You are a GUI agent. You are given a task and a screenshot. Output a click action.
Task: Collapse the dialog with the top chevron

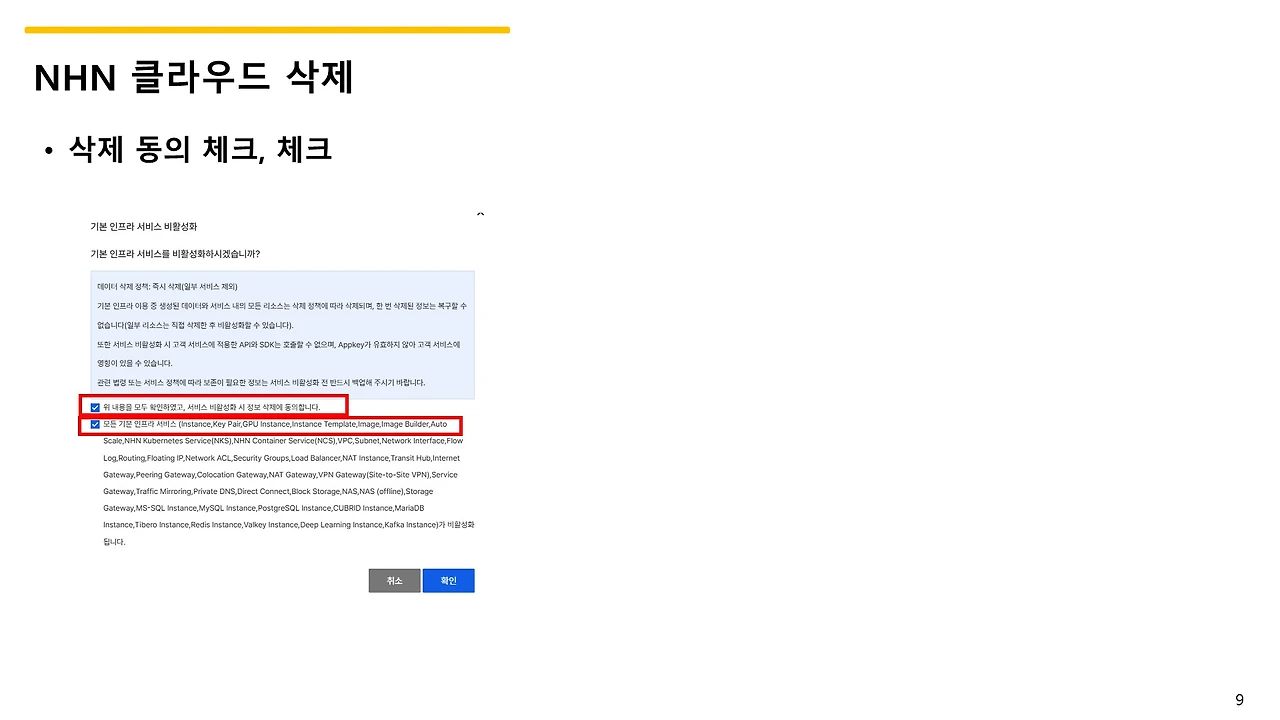point(480,214)
